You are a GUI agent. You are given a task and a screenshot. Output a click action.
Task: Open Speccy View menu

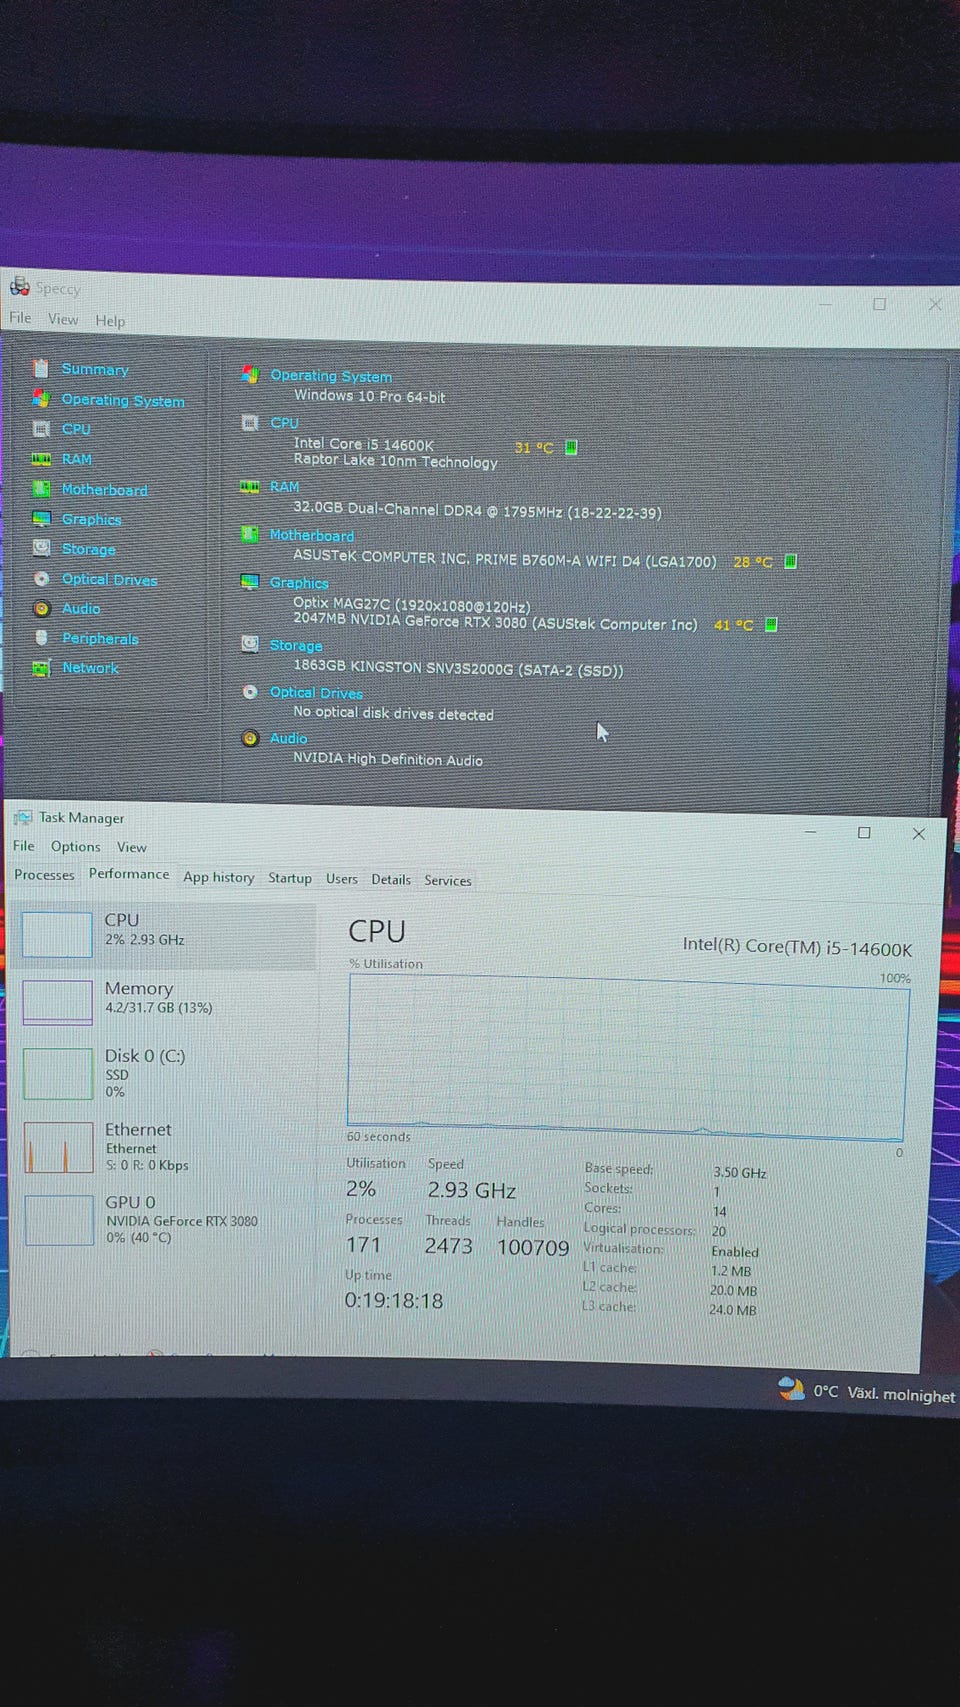click(x=63, y=319)
